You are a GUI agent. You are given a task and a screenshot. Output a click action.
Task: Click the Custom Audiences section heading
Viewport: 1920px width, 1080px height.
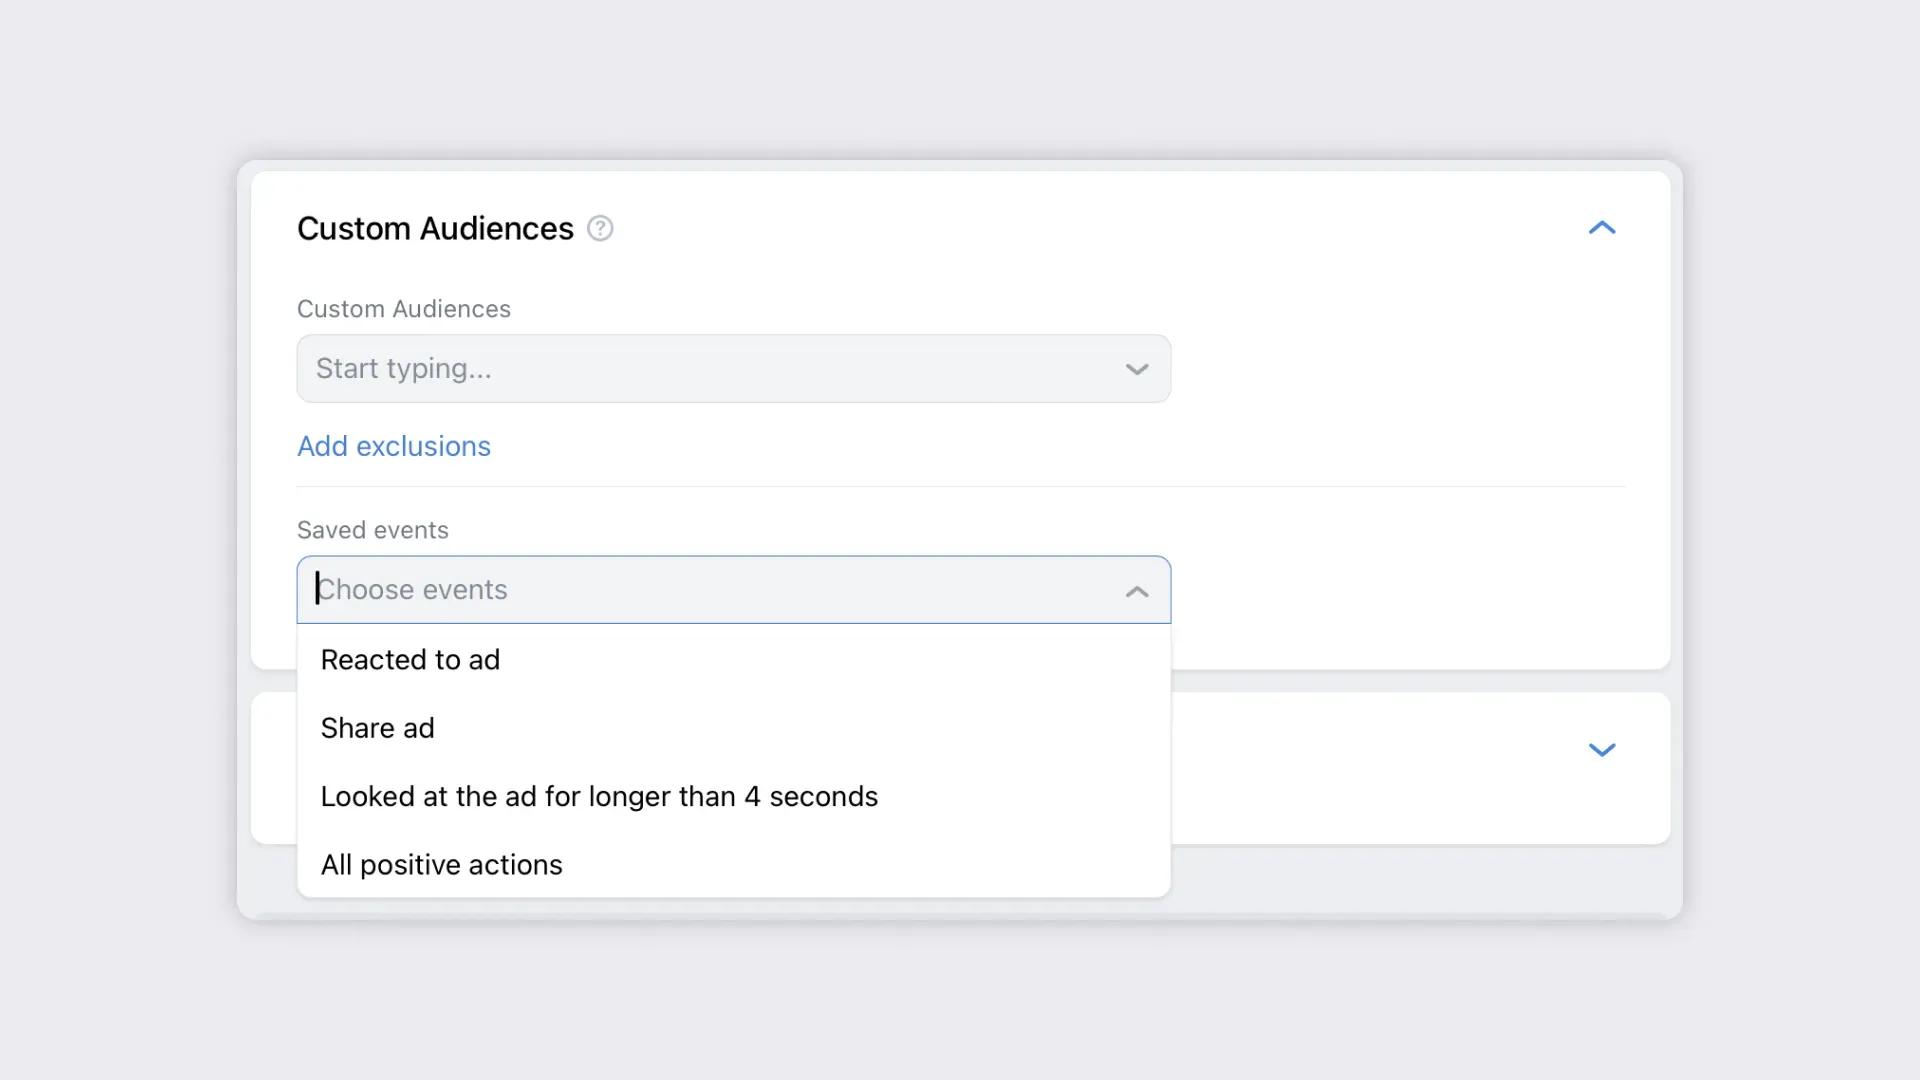(x=435, y=229)
